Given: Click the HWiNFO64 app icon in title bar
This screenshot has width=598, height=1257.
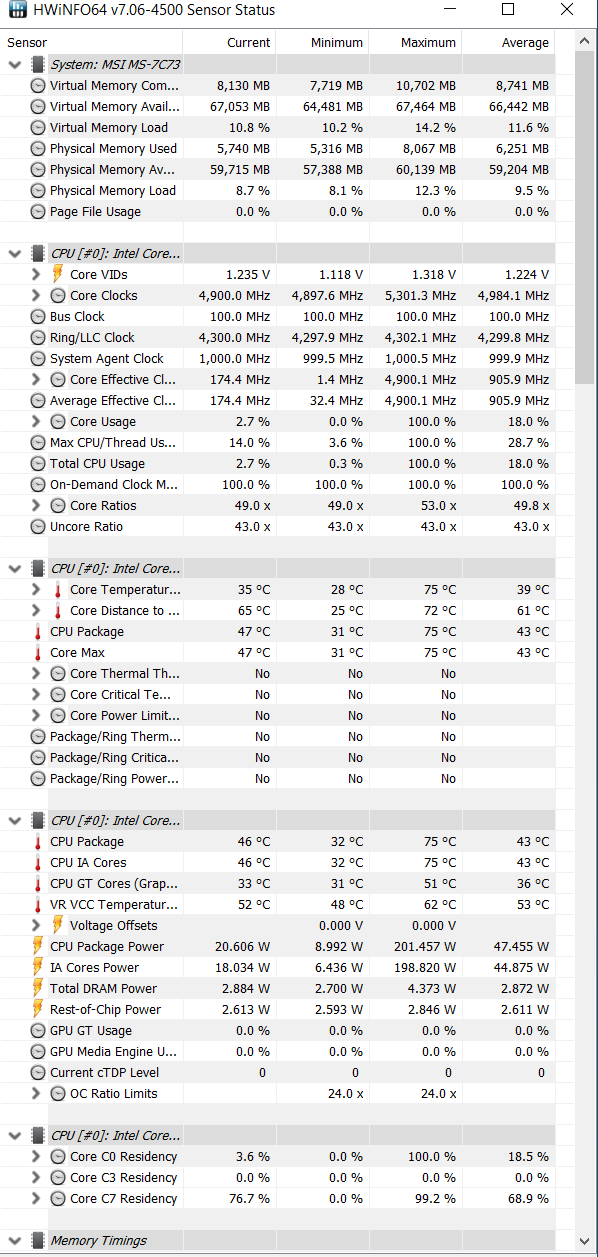Looking at the screenshot, I should [x=18, y=11].
